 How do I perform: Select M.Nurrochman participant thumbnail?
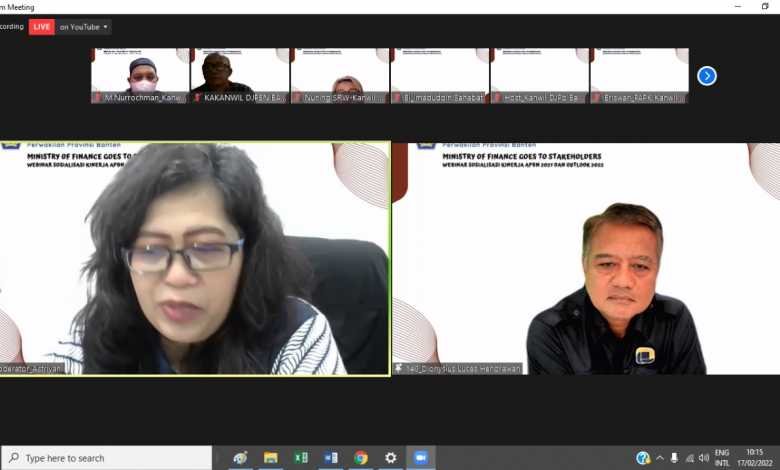140,75
